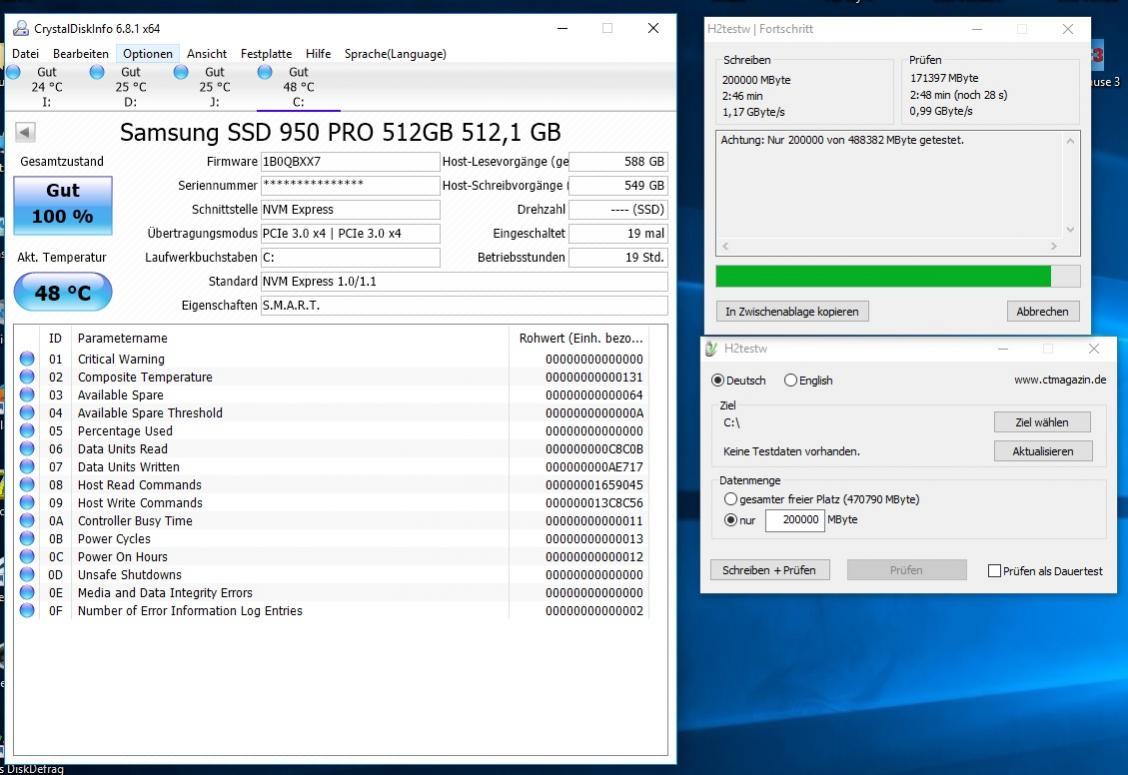Open the Festplatte menu
The height and width of the screenshot is (775, 1128).
pyautogui.click(x=266, y=54)
